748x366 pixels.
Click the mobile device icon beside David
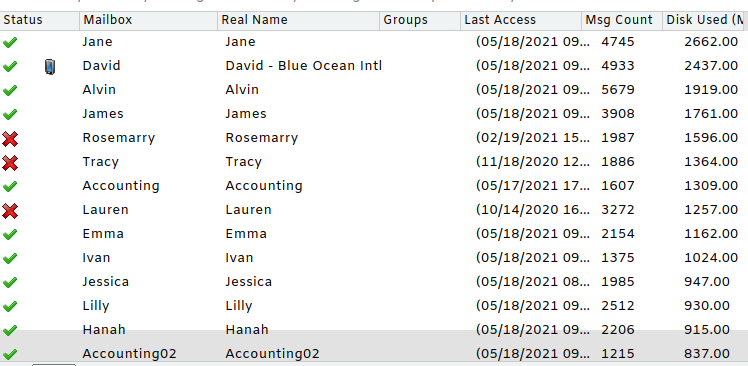coord(50,66)
